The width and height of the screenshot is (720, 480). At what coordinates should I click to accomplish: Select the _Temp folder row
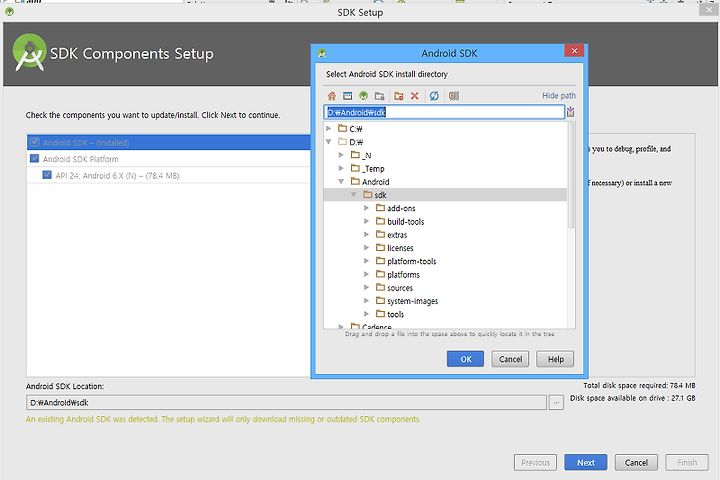pyautogui.click(x=445, y=169)
